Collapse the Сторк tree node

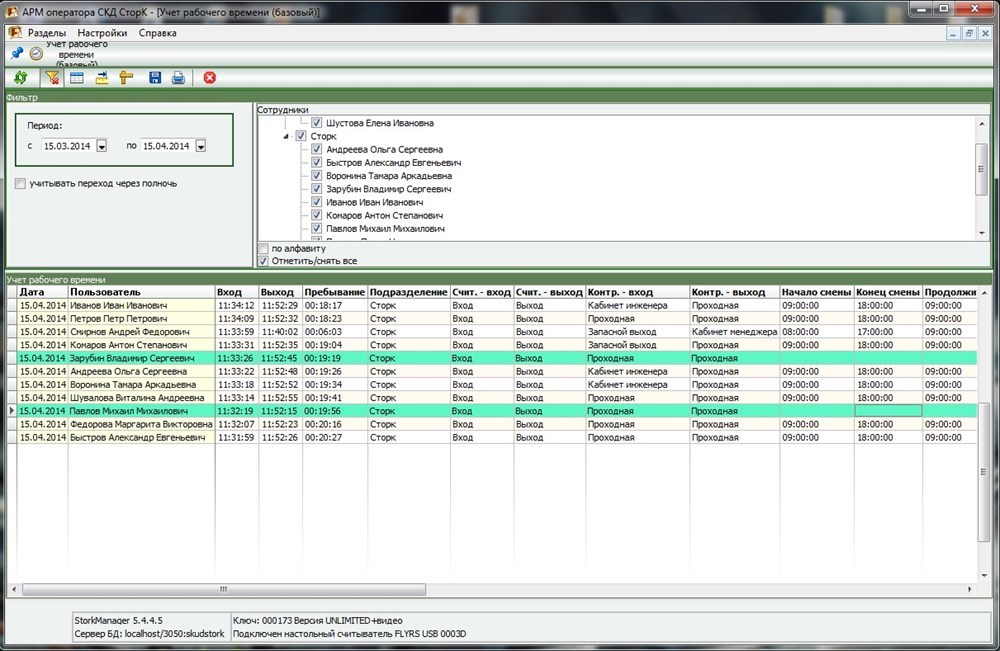point(286,136)
